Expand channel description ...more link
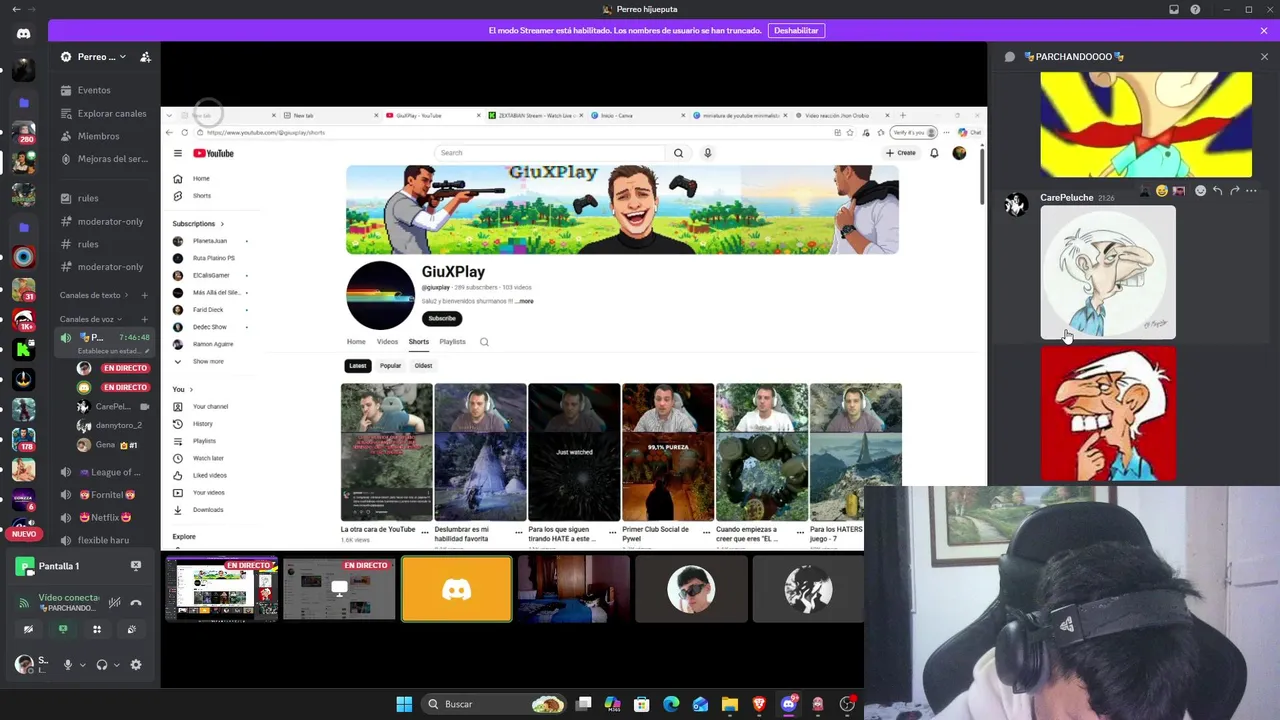This screenshot has width=1280, height=720. pos(524,301)
